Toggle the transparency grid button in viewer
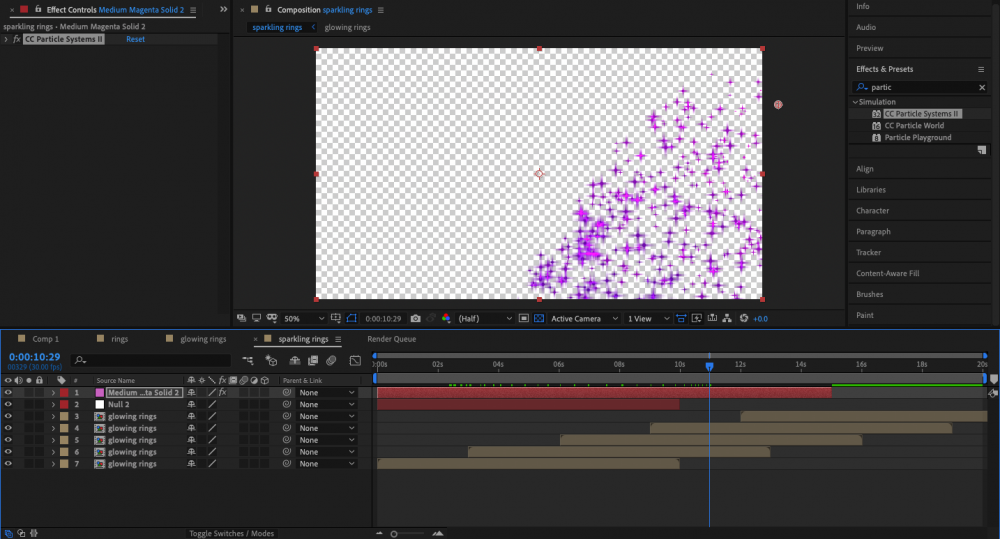 click(x=539, y=319)
